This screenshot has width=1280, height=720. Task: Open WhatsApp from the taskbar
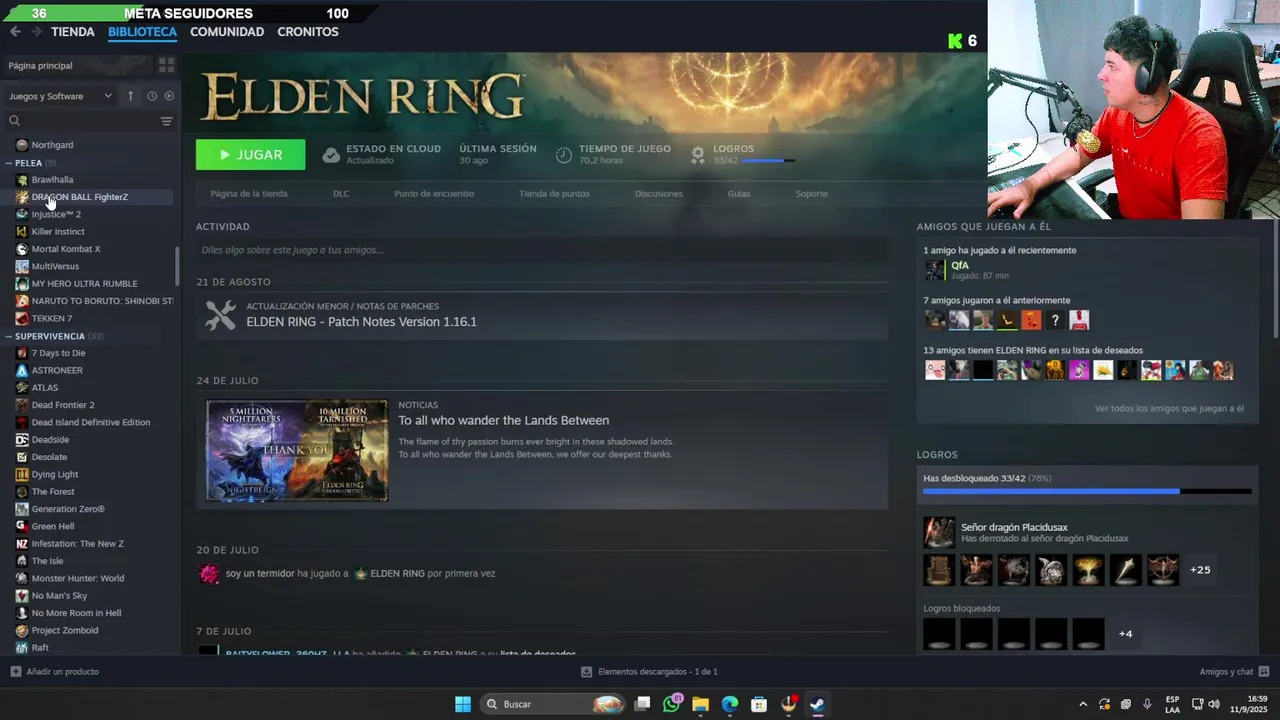pos(672,704)
